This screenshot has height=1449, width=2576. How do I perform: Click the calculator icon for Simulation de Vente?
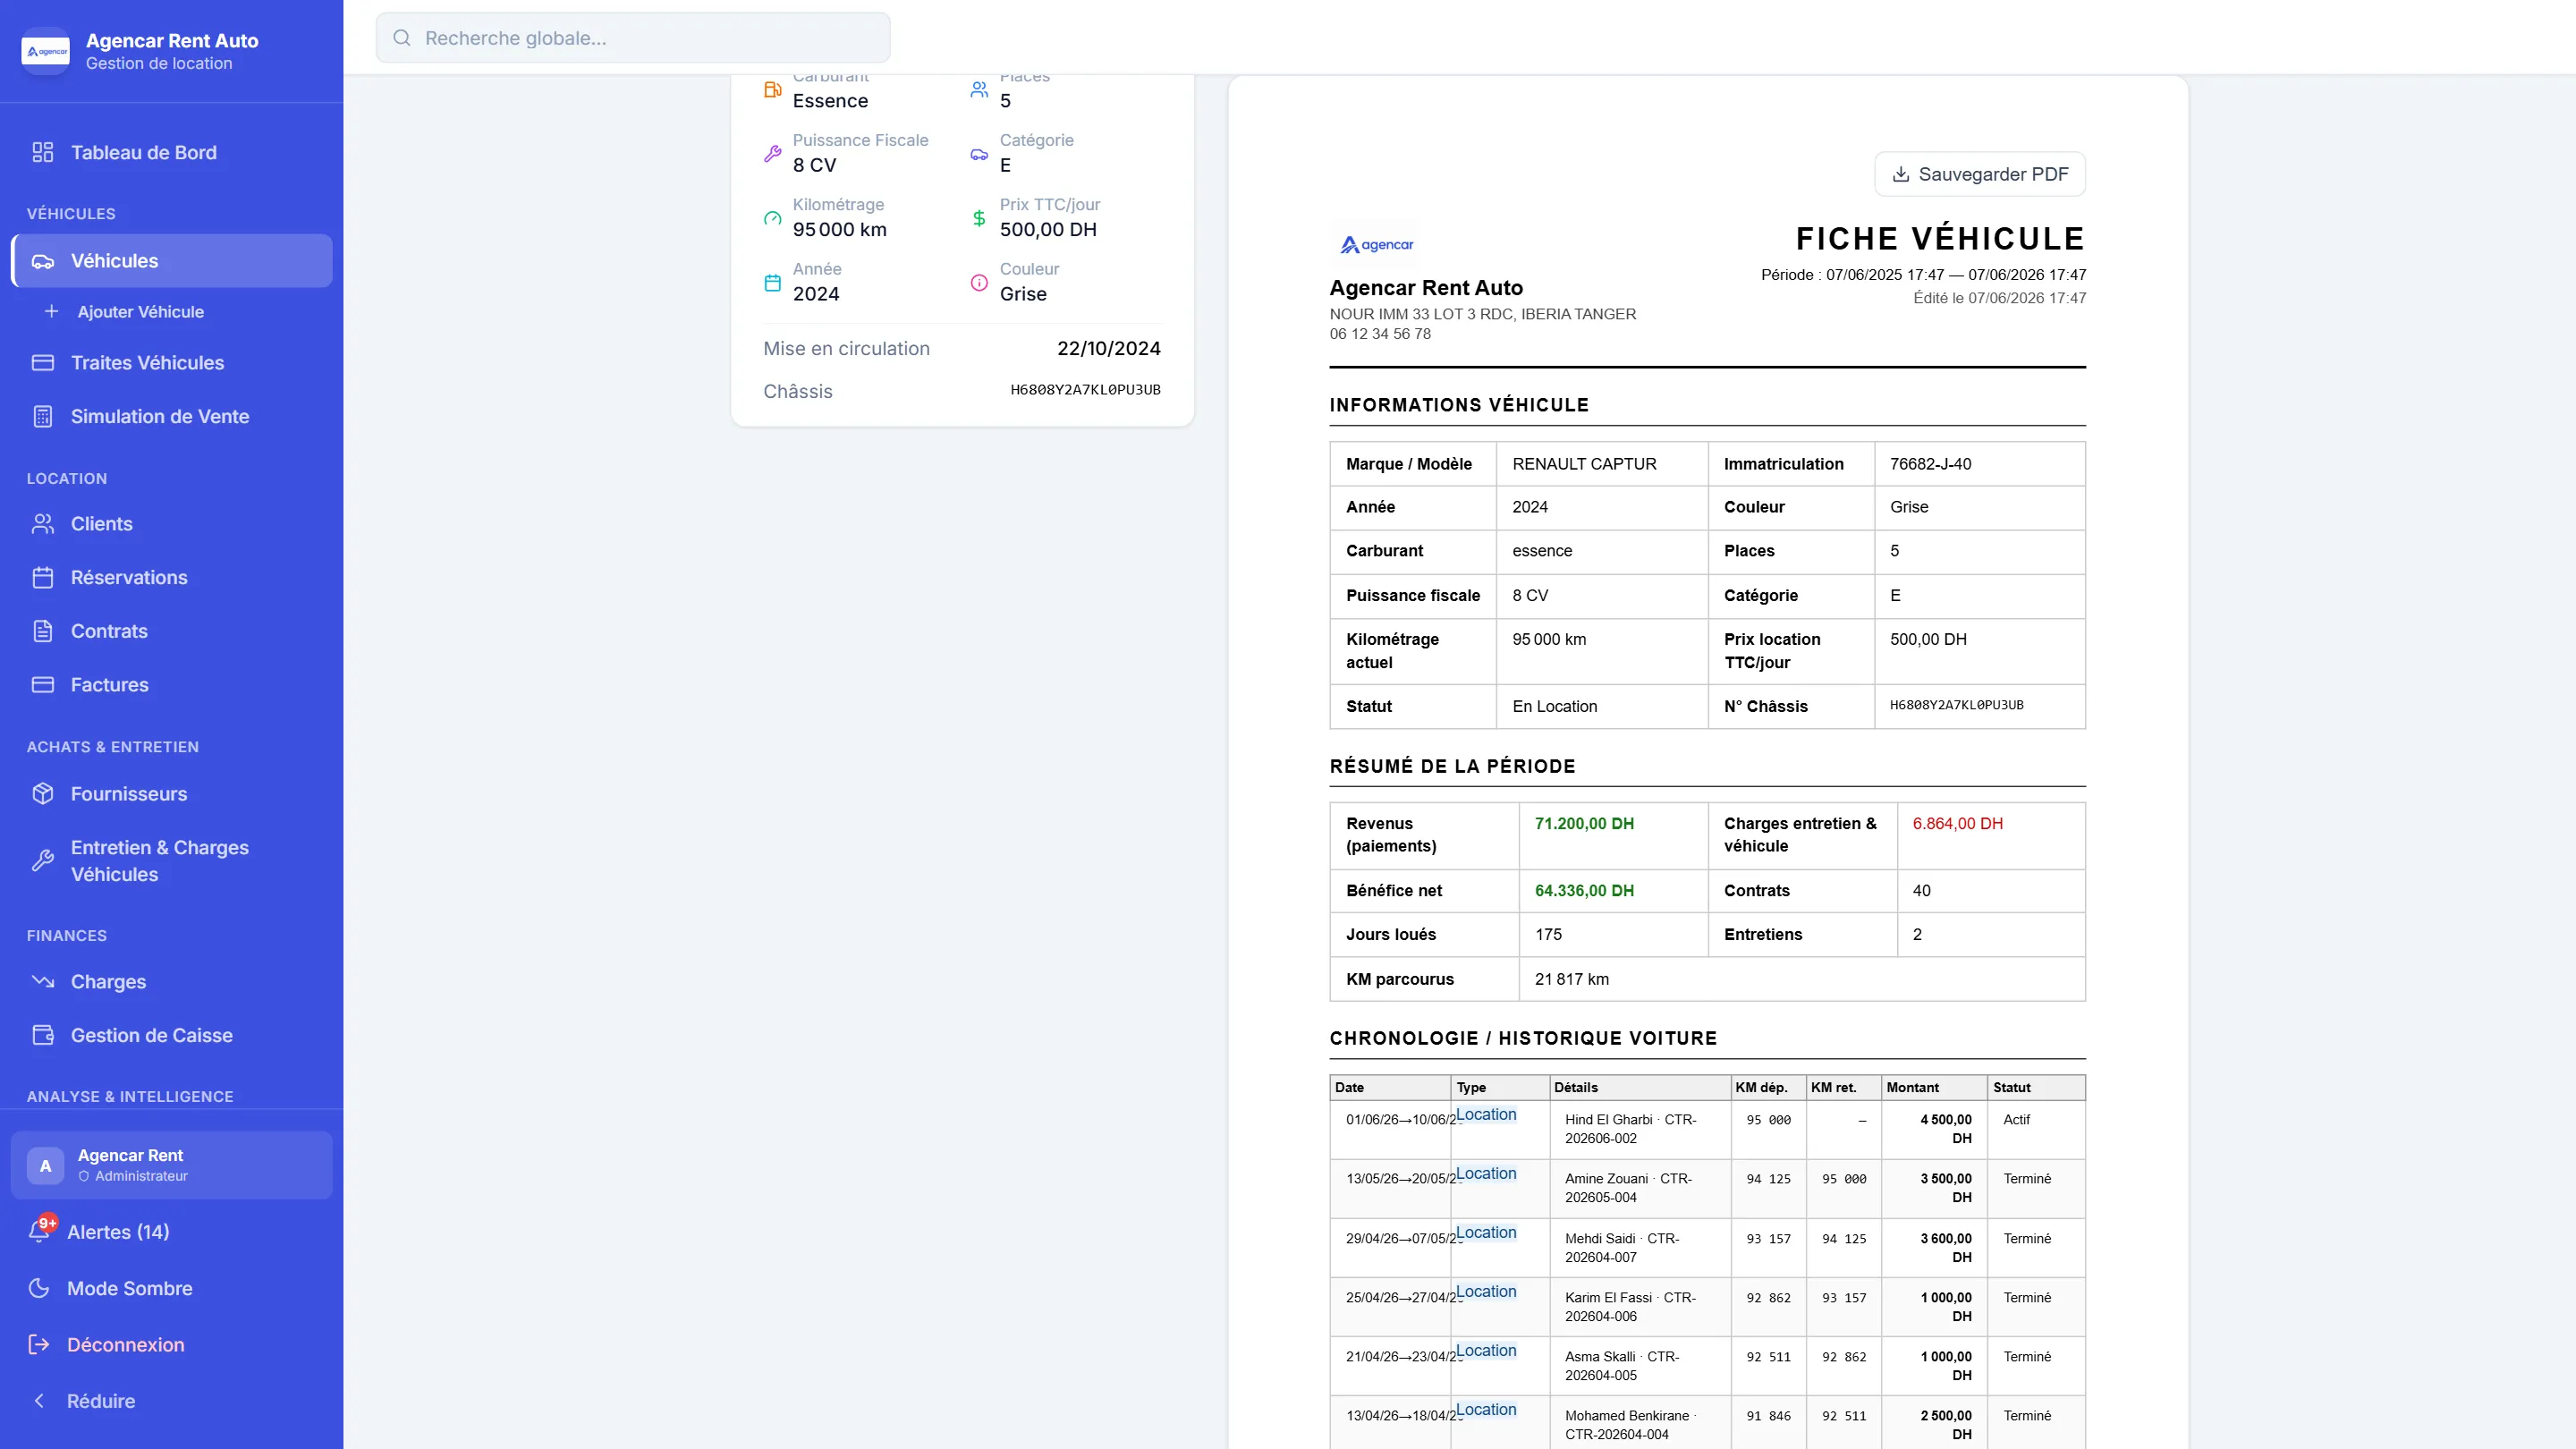click(42, 417)
